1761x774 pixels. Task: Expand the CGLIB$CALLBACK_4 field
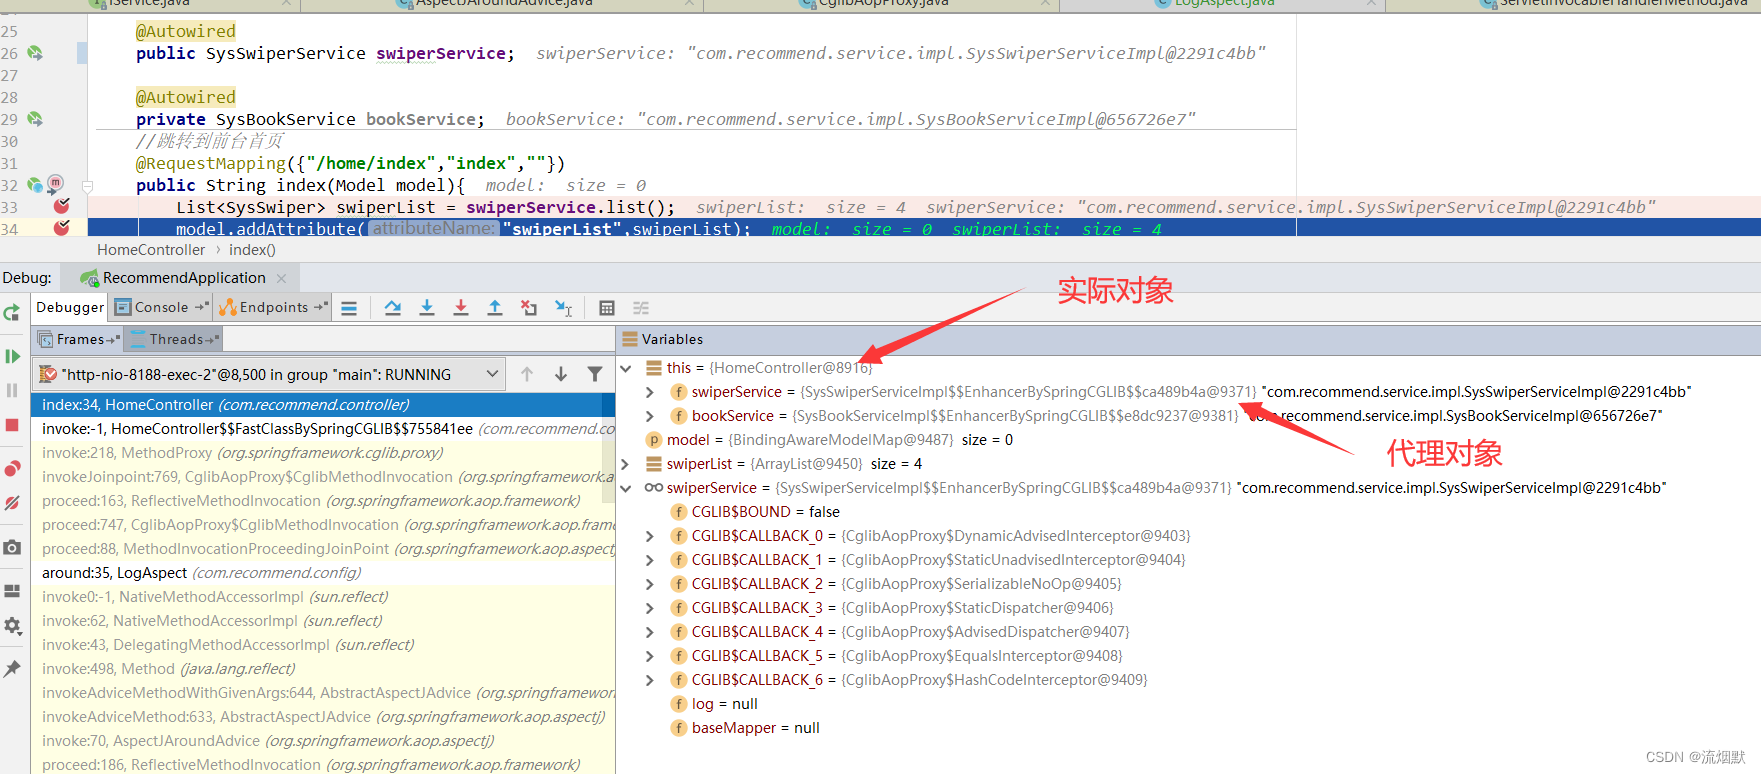click(650, 632)
